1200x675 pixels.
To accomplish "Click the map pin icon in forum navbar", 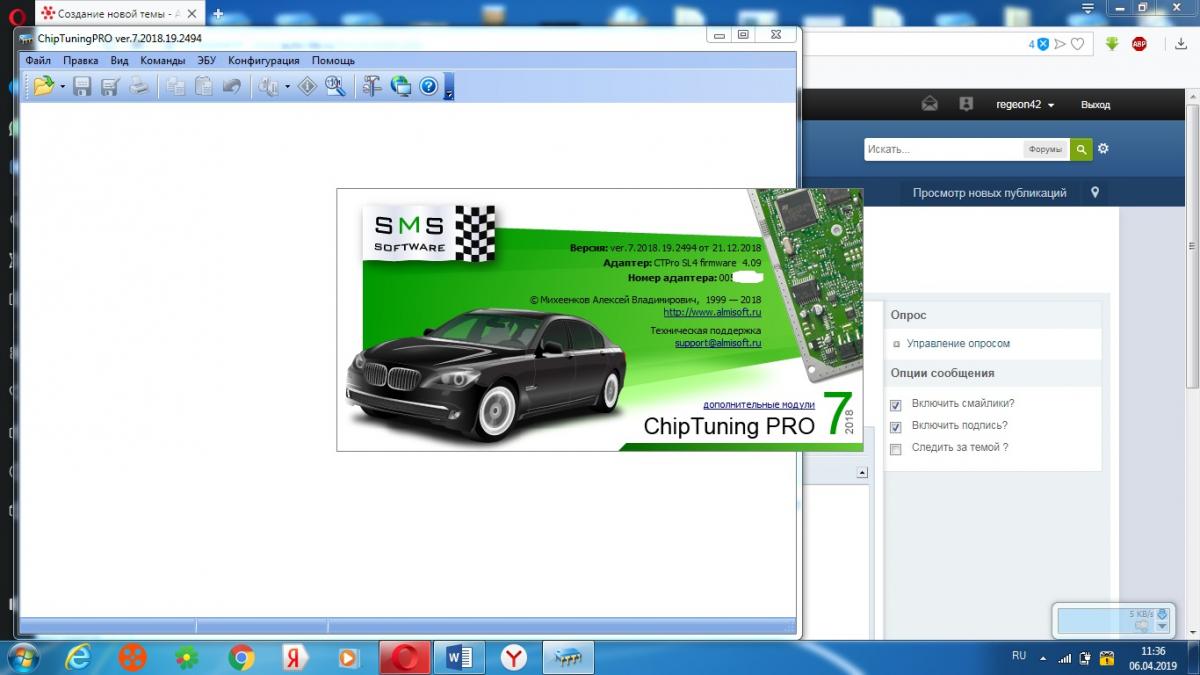I will 1095,192.
